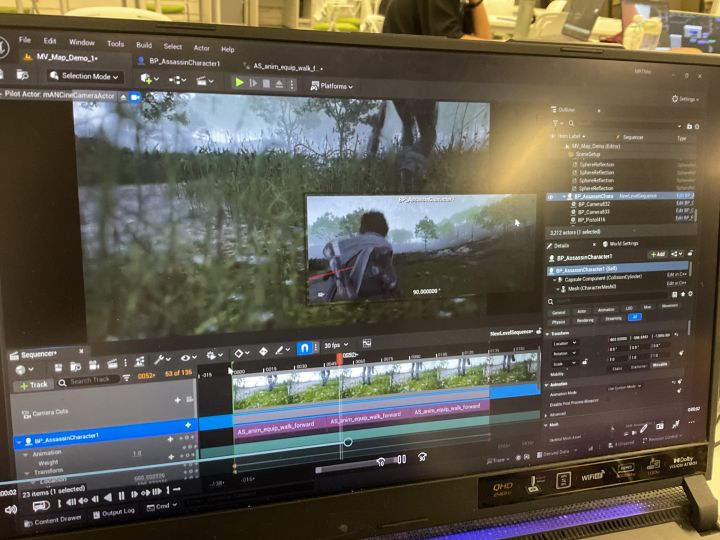The image size is (720, 540).
Task: Open Sequencer view options eye dropdown
Action: (x=188, y=357)
